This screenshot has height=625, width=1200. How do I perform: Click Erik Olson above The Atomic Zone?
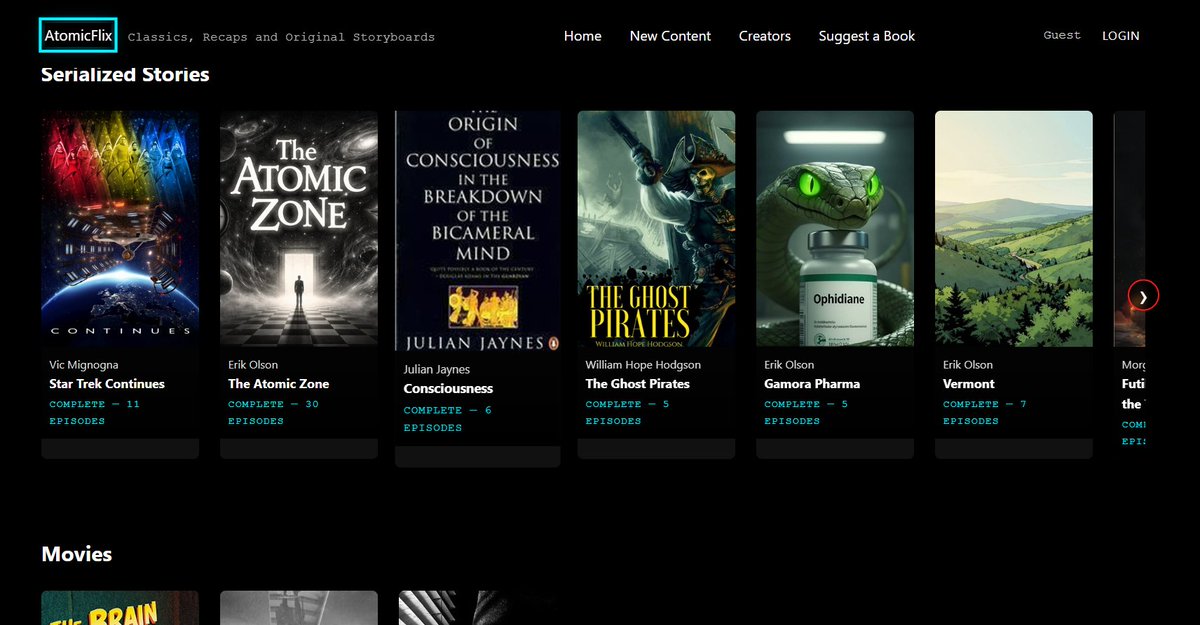click(x=253, y=365)
